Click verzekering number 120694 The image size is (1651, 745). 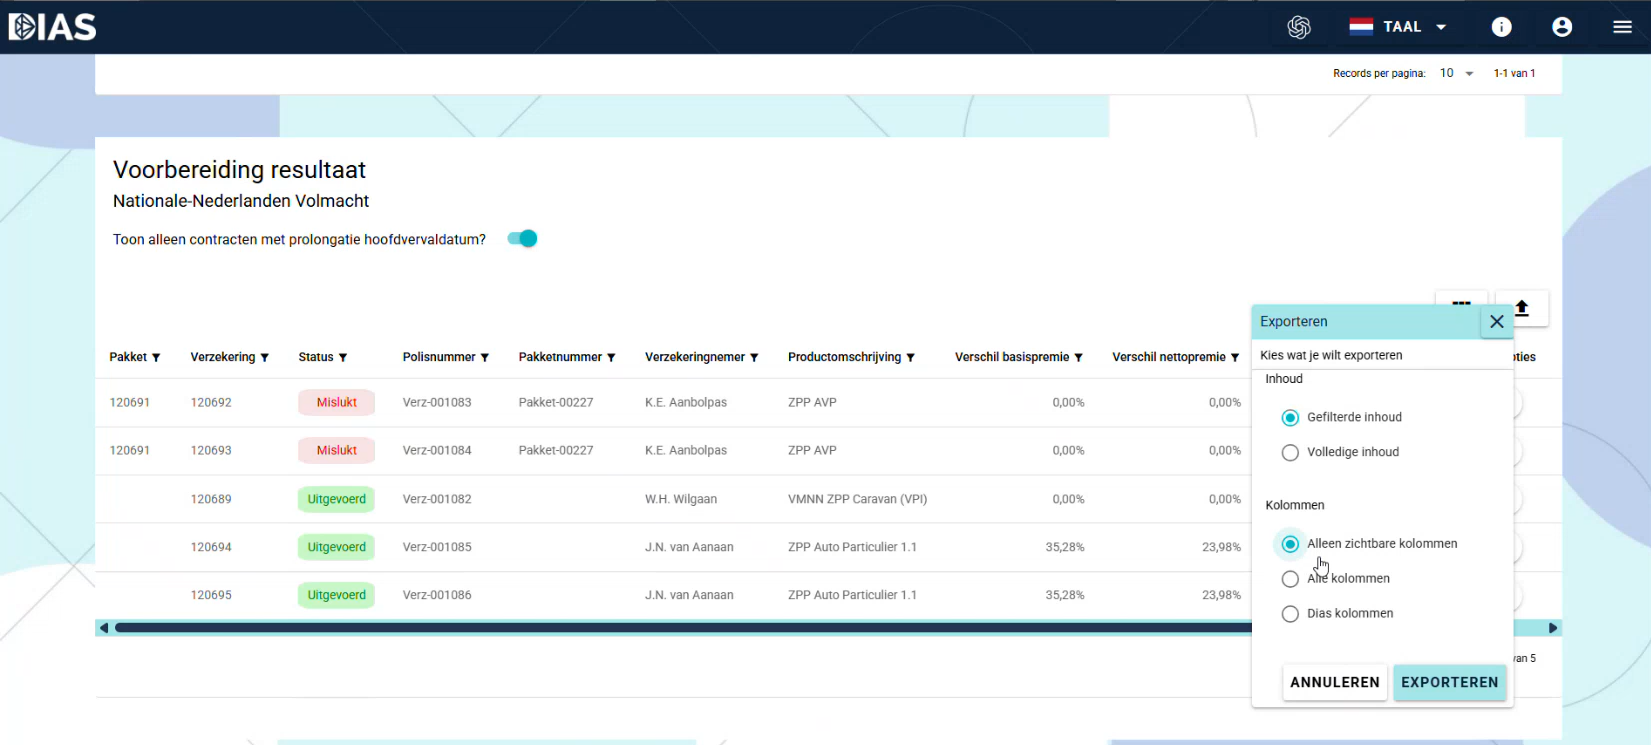coord(211,547)
